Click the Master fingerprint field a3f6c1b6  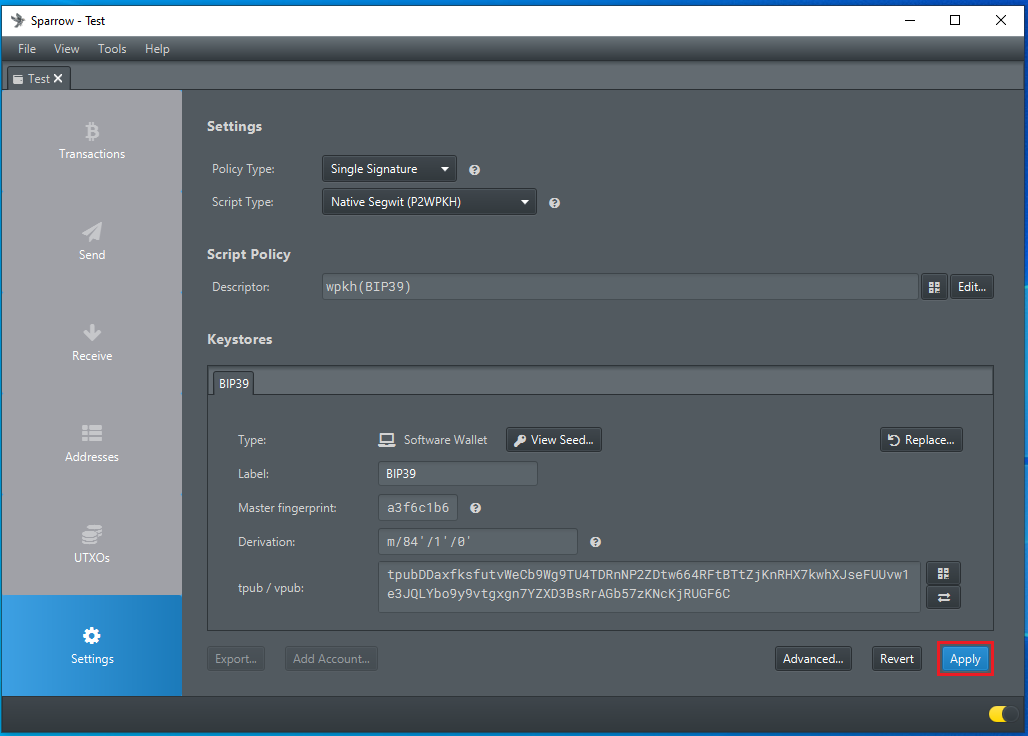(418, 508)
